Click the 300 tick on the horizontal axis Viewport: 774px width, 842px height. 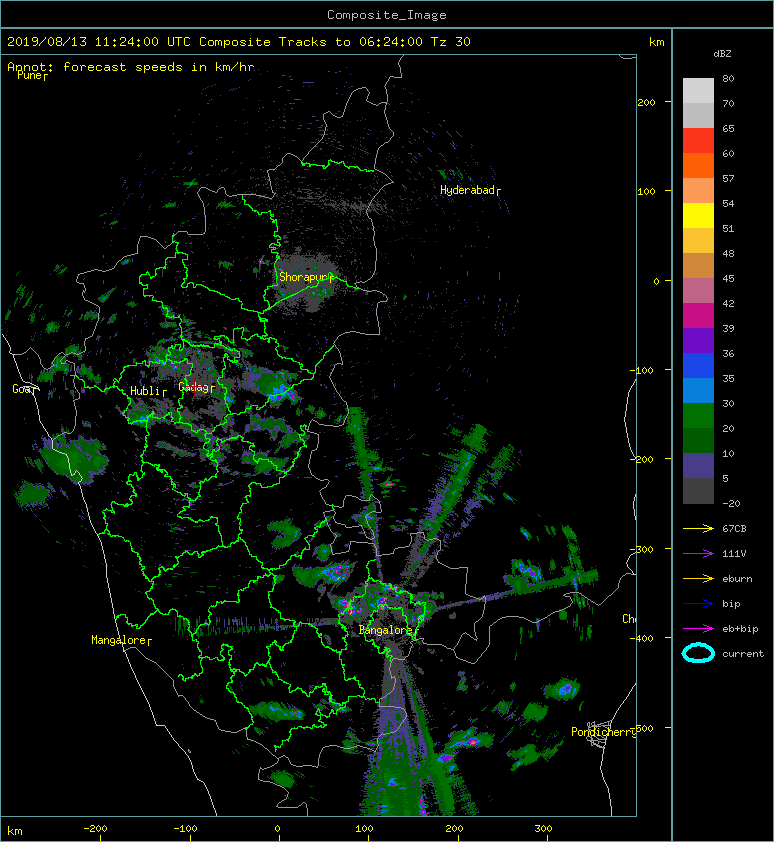pos(543,829)
